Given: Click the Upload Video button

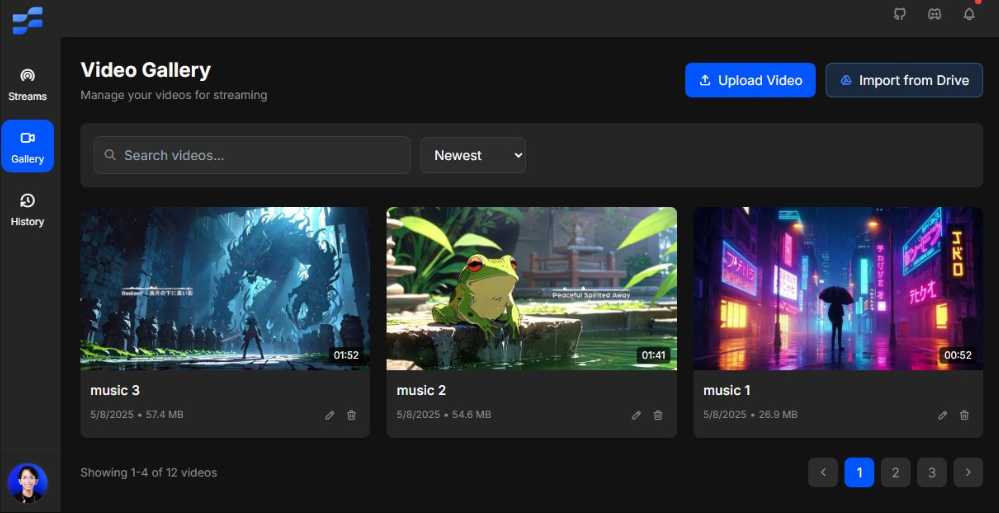Looking at the screenshot, I should 750,80.
